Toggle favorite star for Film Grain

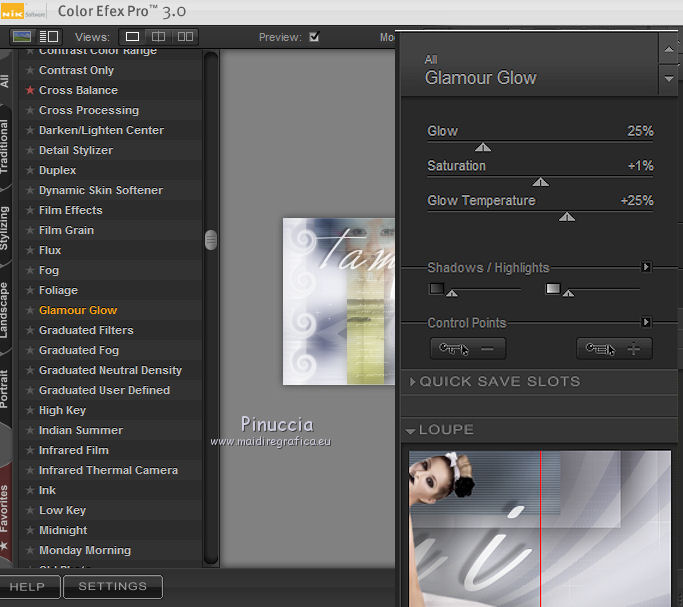30,230
